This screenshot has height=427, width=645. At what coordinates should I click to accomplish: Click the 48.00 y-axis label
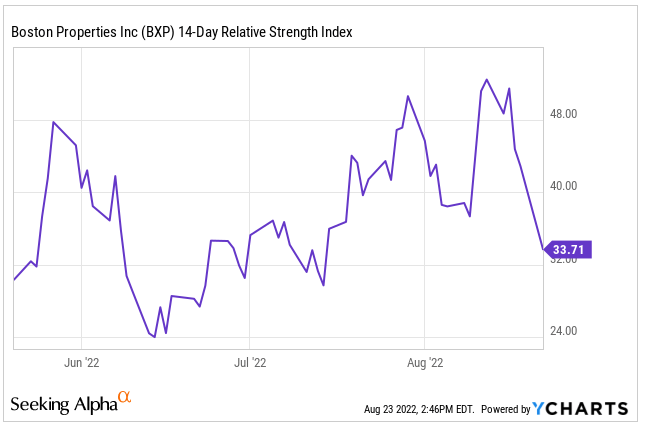coord(565,114)
